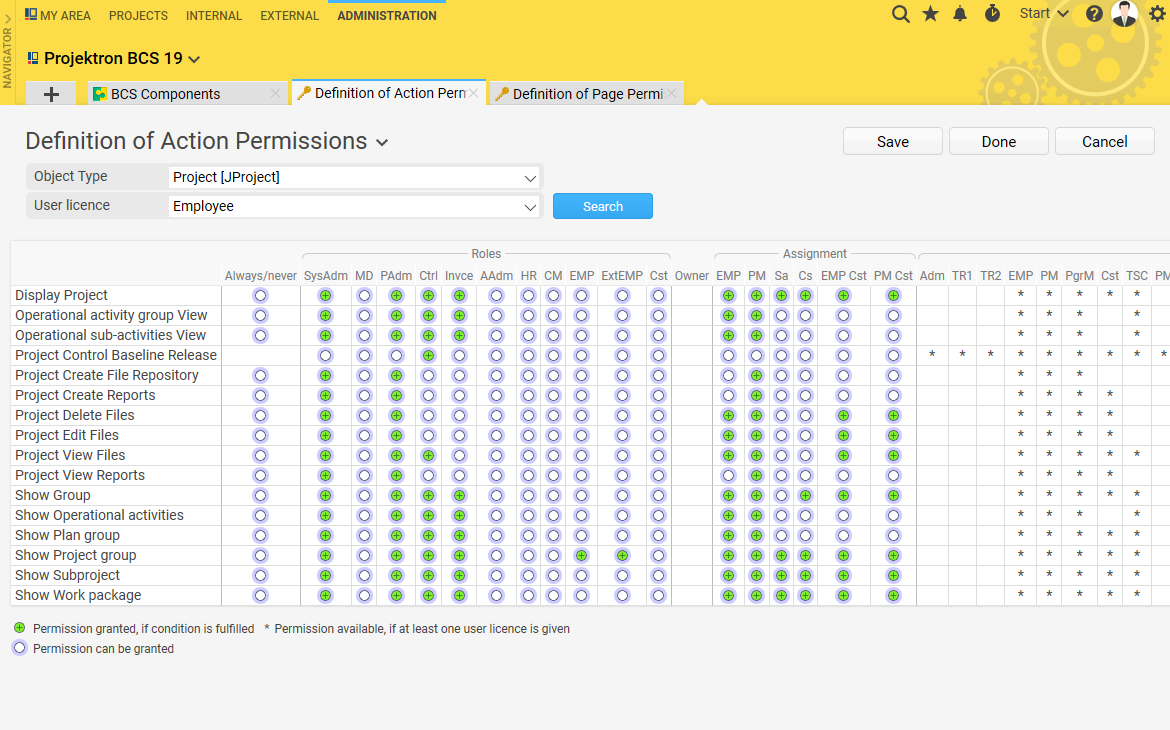Open the help question mark icon

coord(1093,14)
